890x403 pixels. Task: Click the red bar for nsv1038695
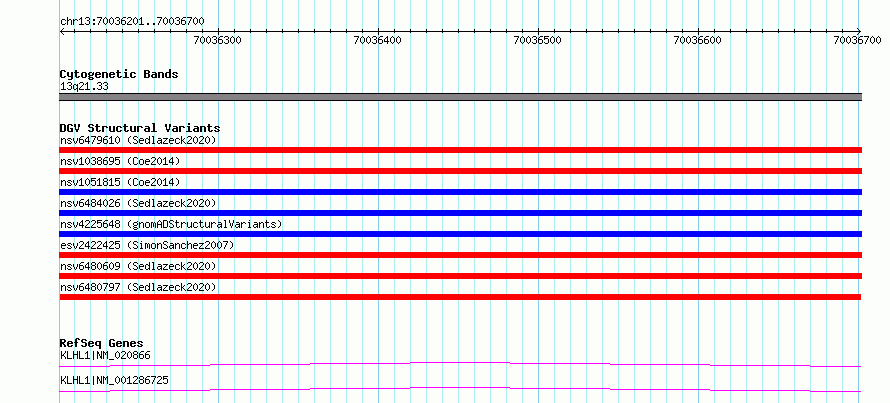pos(460,171)
